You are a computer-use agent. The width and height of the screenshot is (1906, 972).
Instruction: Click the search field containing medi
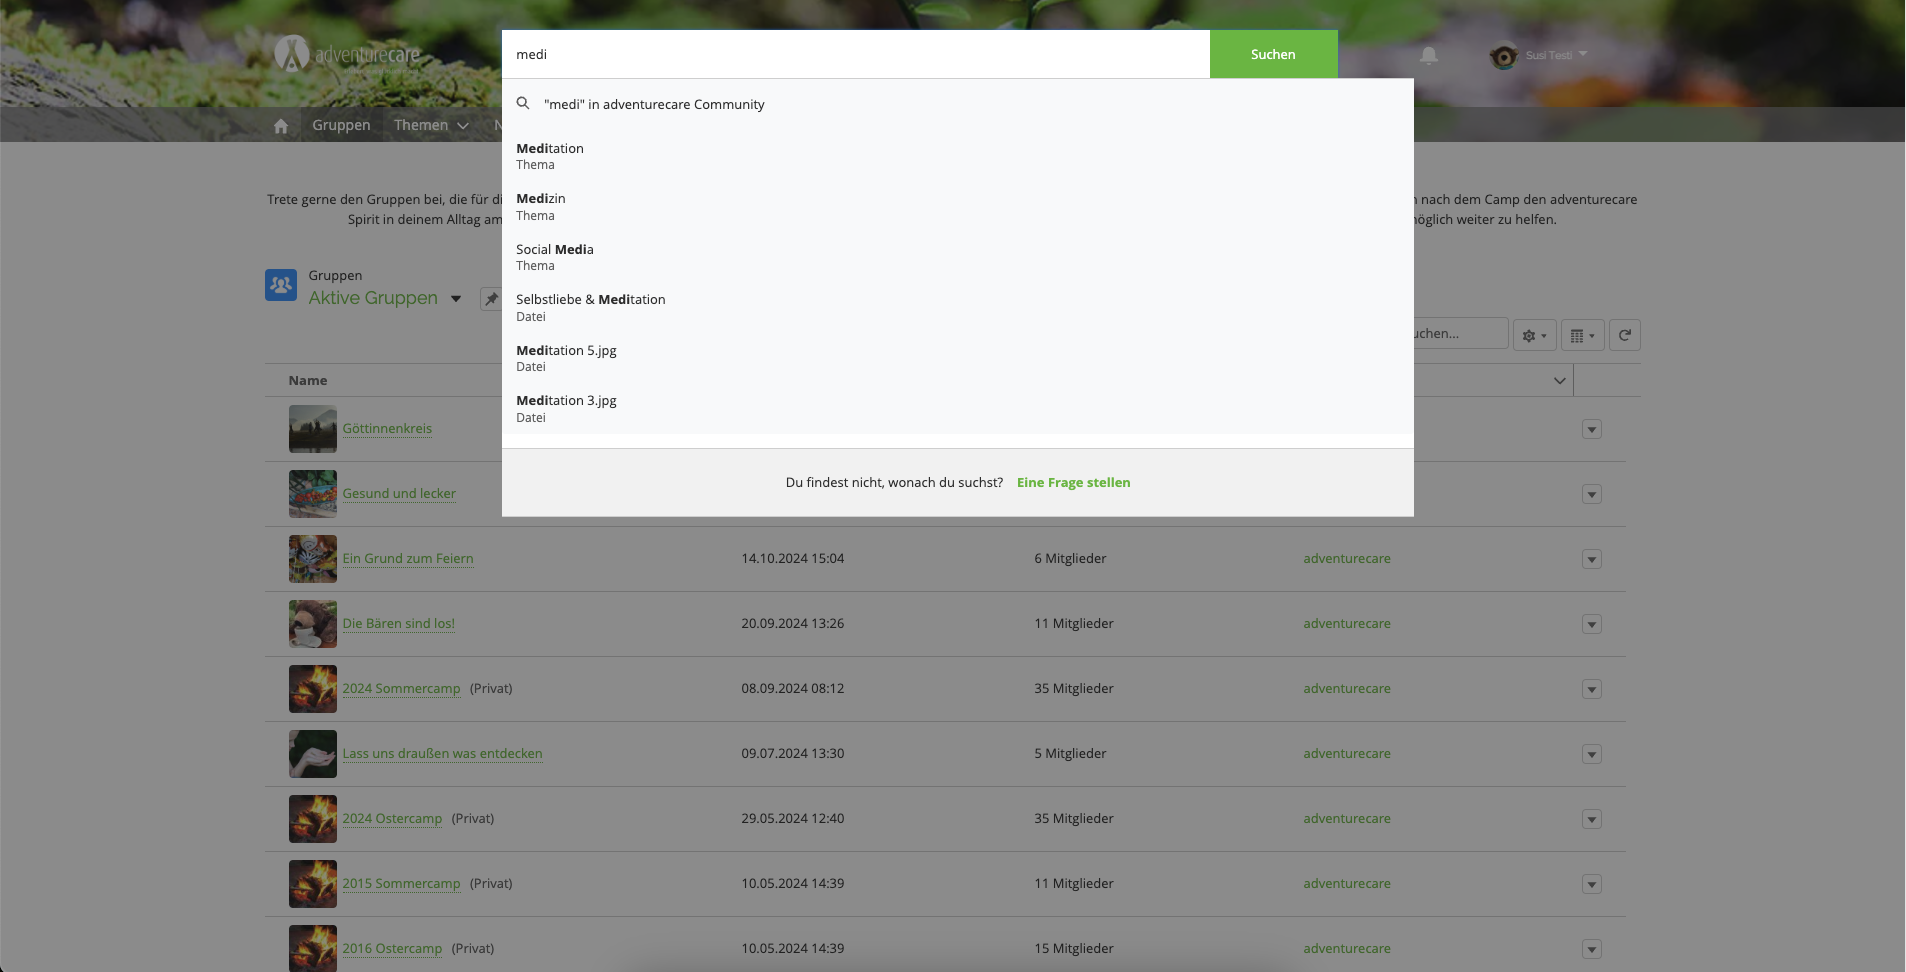(855, 54)
